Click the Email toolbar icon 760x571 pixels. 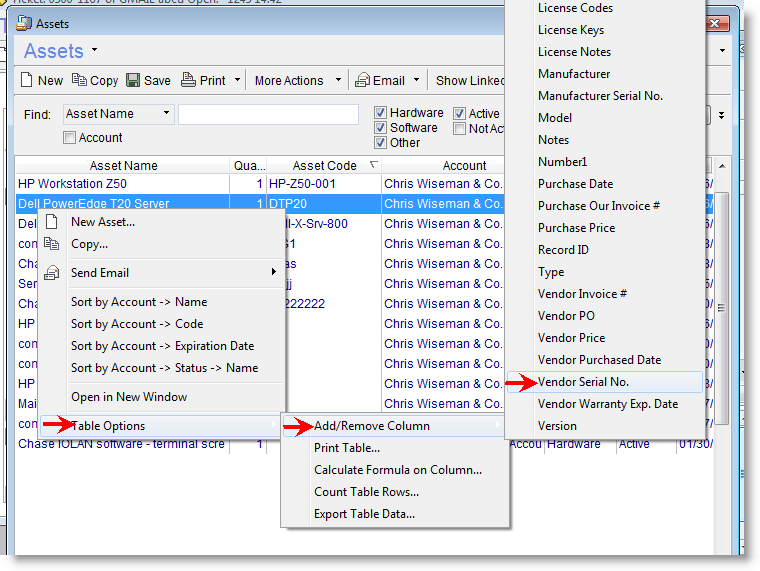[x=362, y=81]
